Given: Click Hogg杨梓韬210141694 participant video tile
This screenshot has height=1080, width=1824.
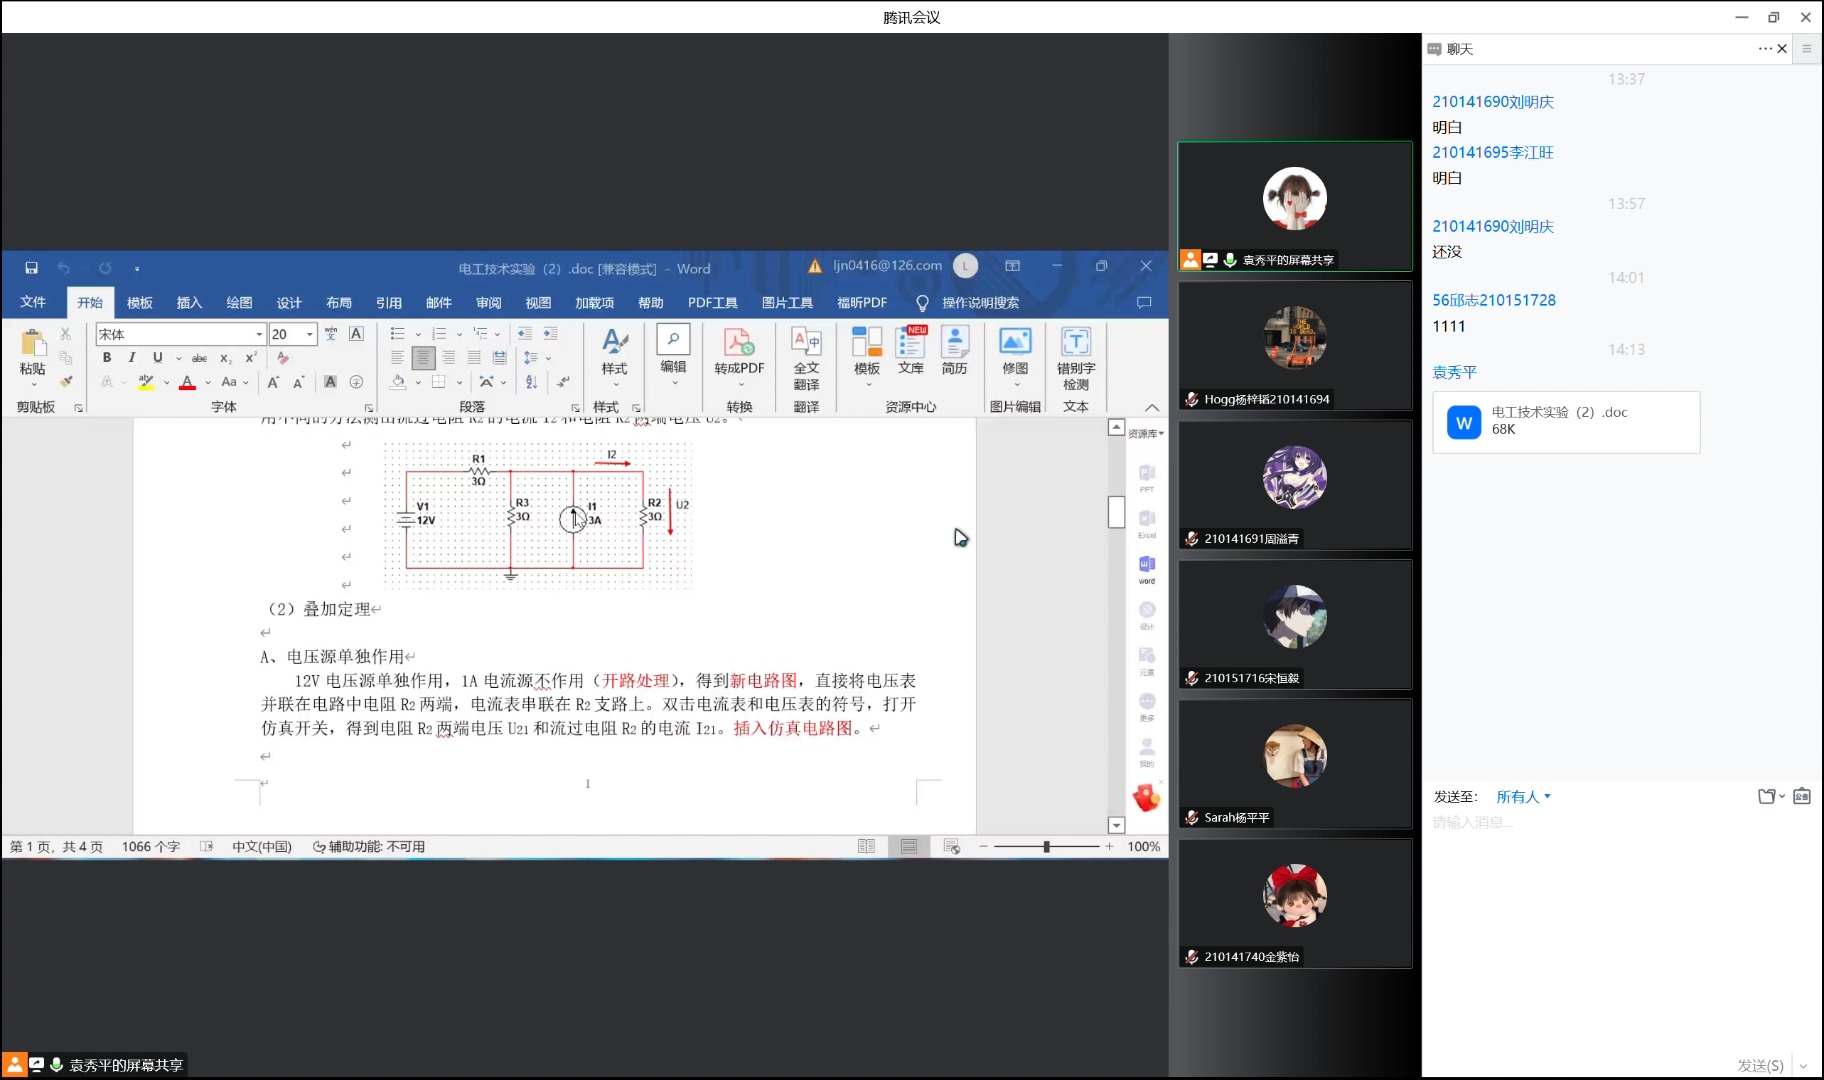Looking at the screenshot, I should tap(1295, 345).
